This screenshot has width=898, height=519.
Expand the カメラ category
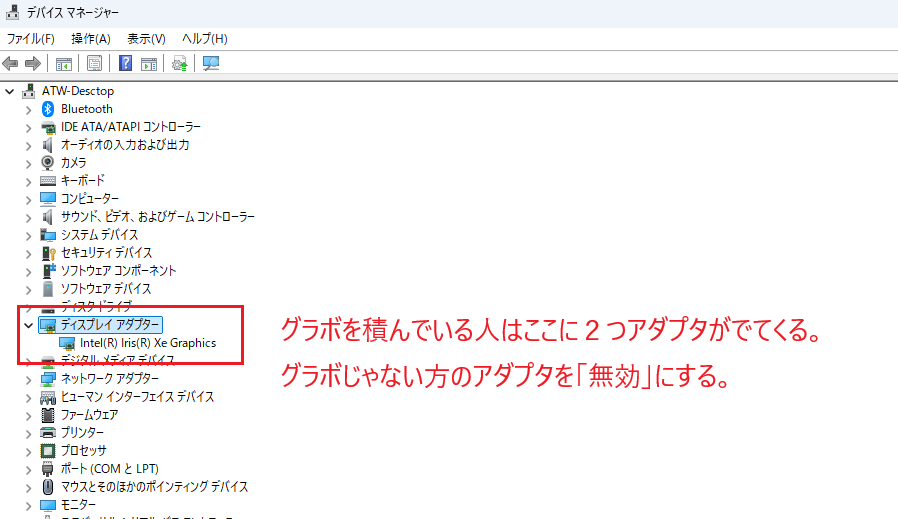click(29, 163)
